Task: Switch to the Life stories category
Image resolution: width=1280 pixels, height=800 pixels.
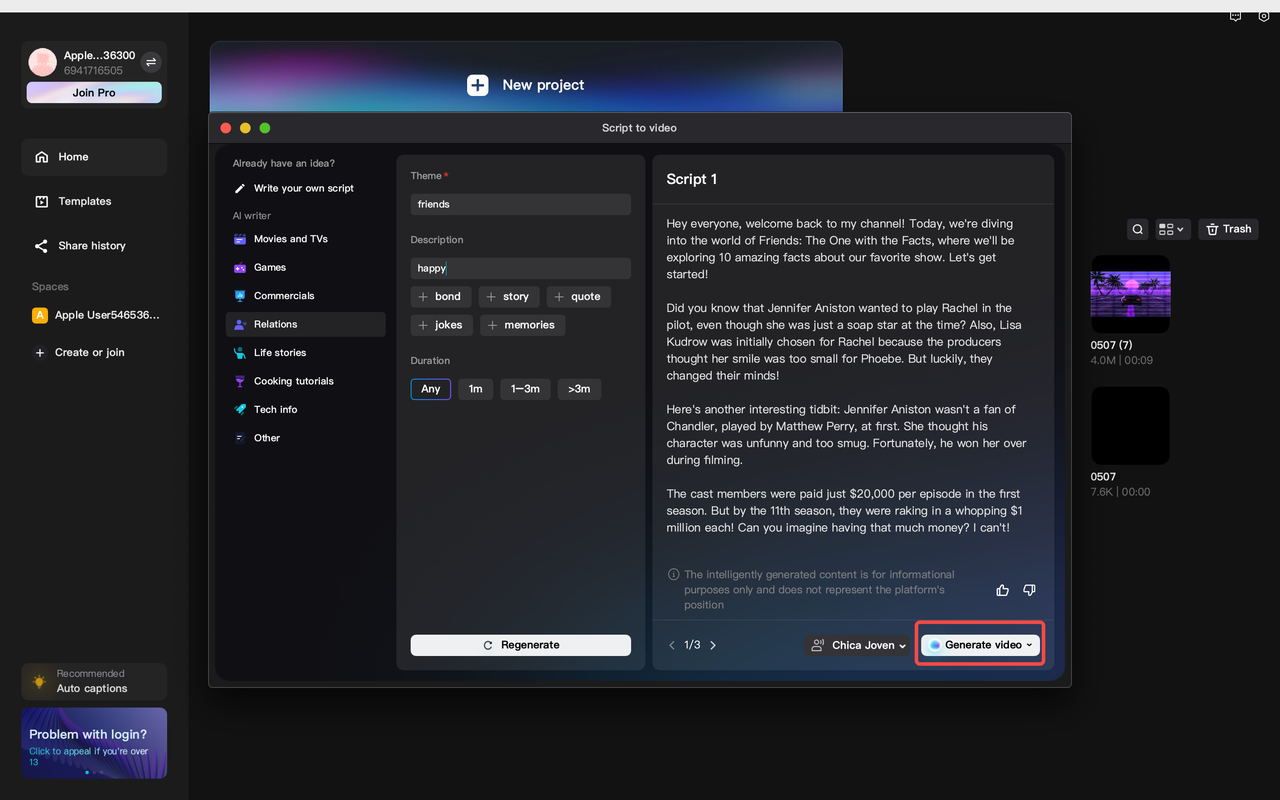Action: point(281,352)
